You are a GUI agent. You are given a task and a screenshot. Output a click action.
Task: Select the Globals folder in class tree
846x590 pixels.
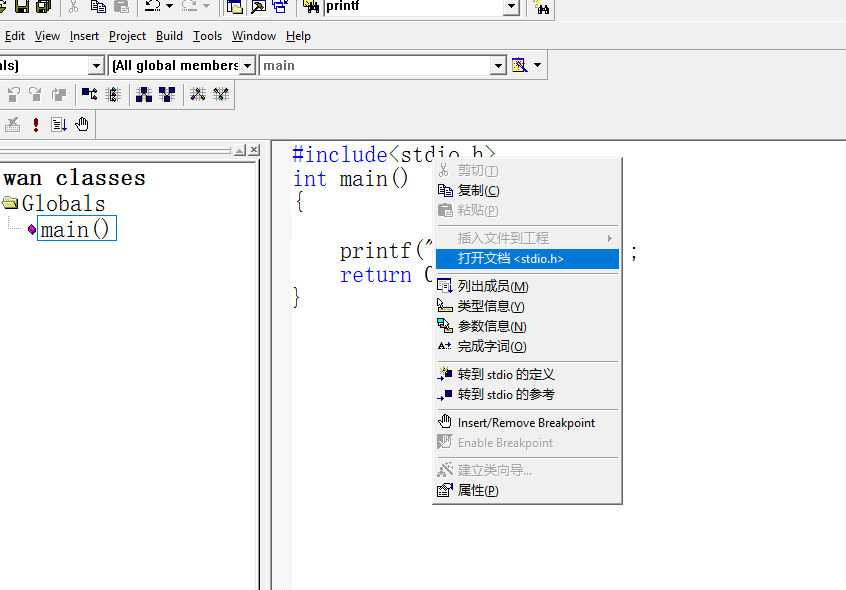click(63, 204)
